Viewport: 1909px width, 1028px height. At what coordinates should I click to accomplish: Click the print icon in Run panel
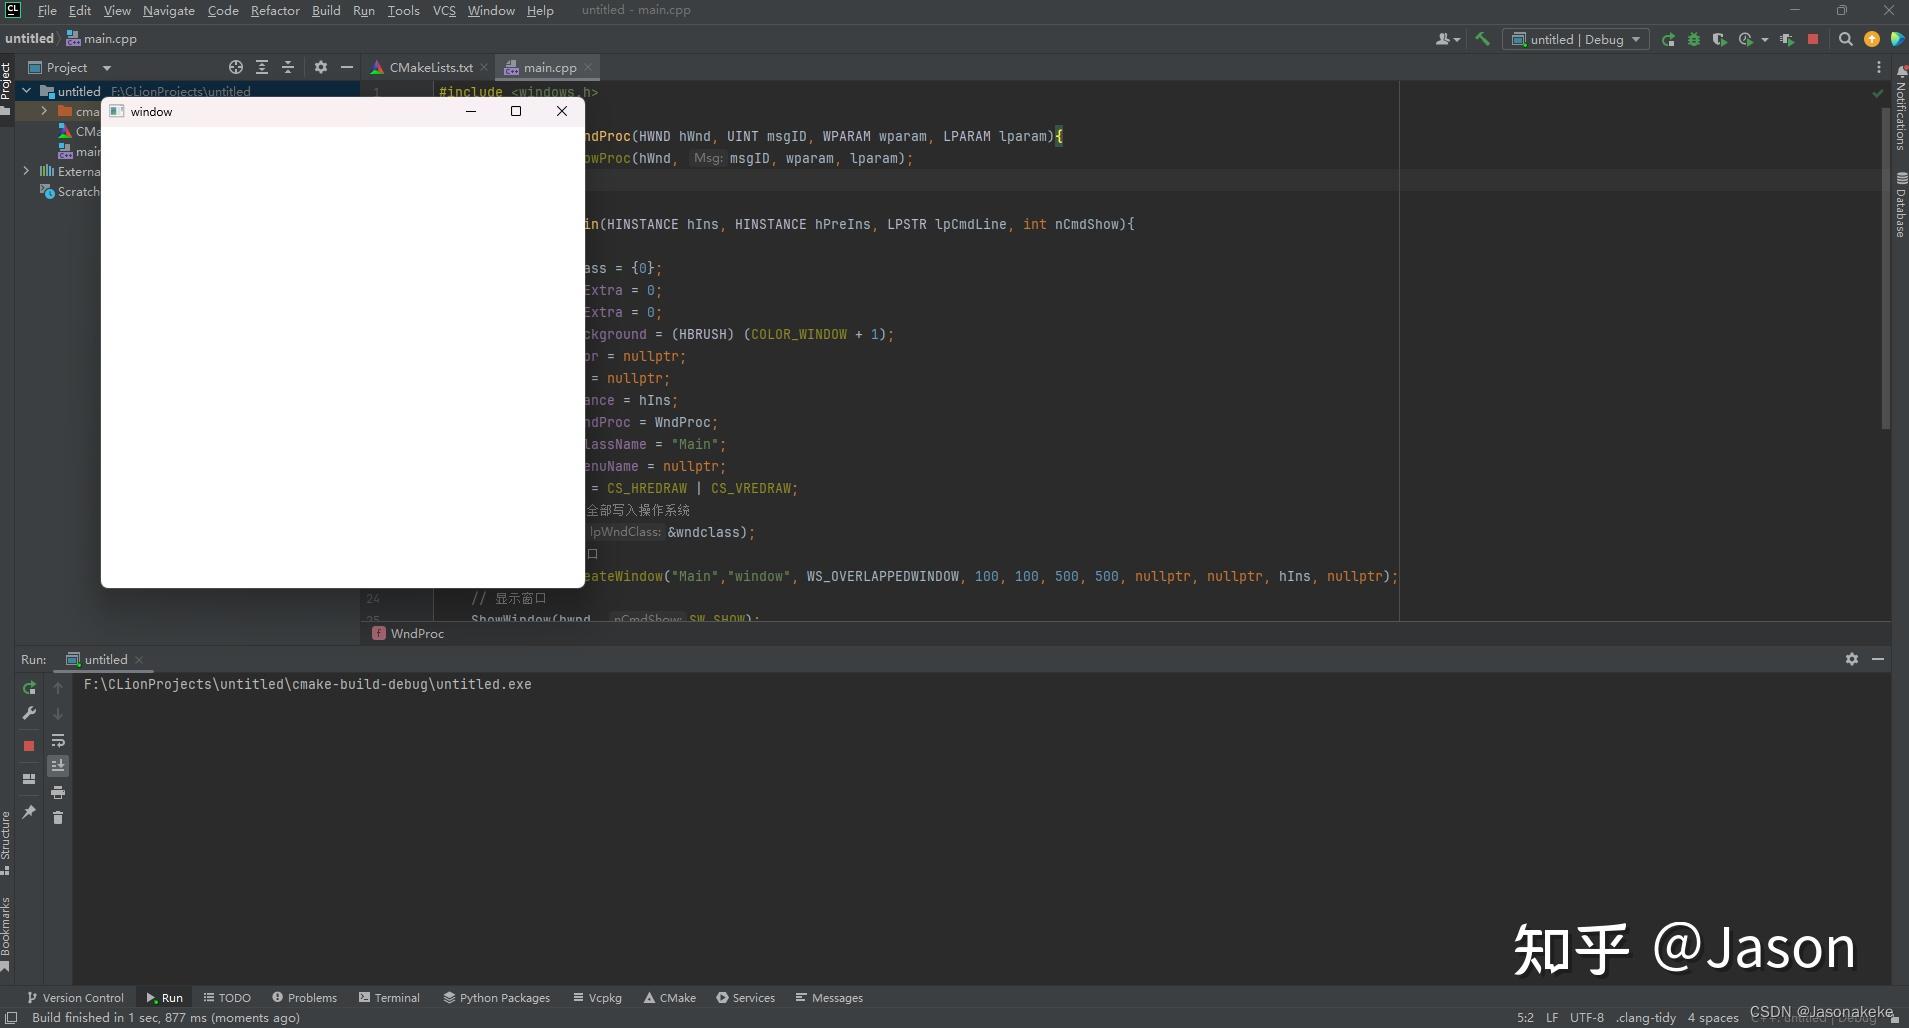tap(58, 792)
